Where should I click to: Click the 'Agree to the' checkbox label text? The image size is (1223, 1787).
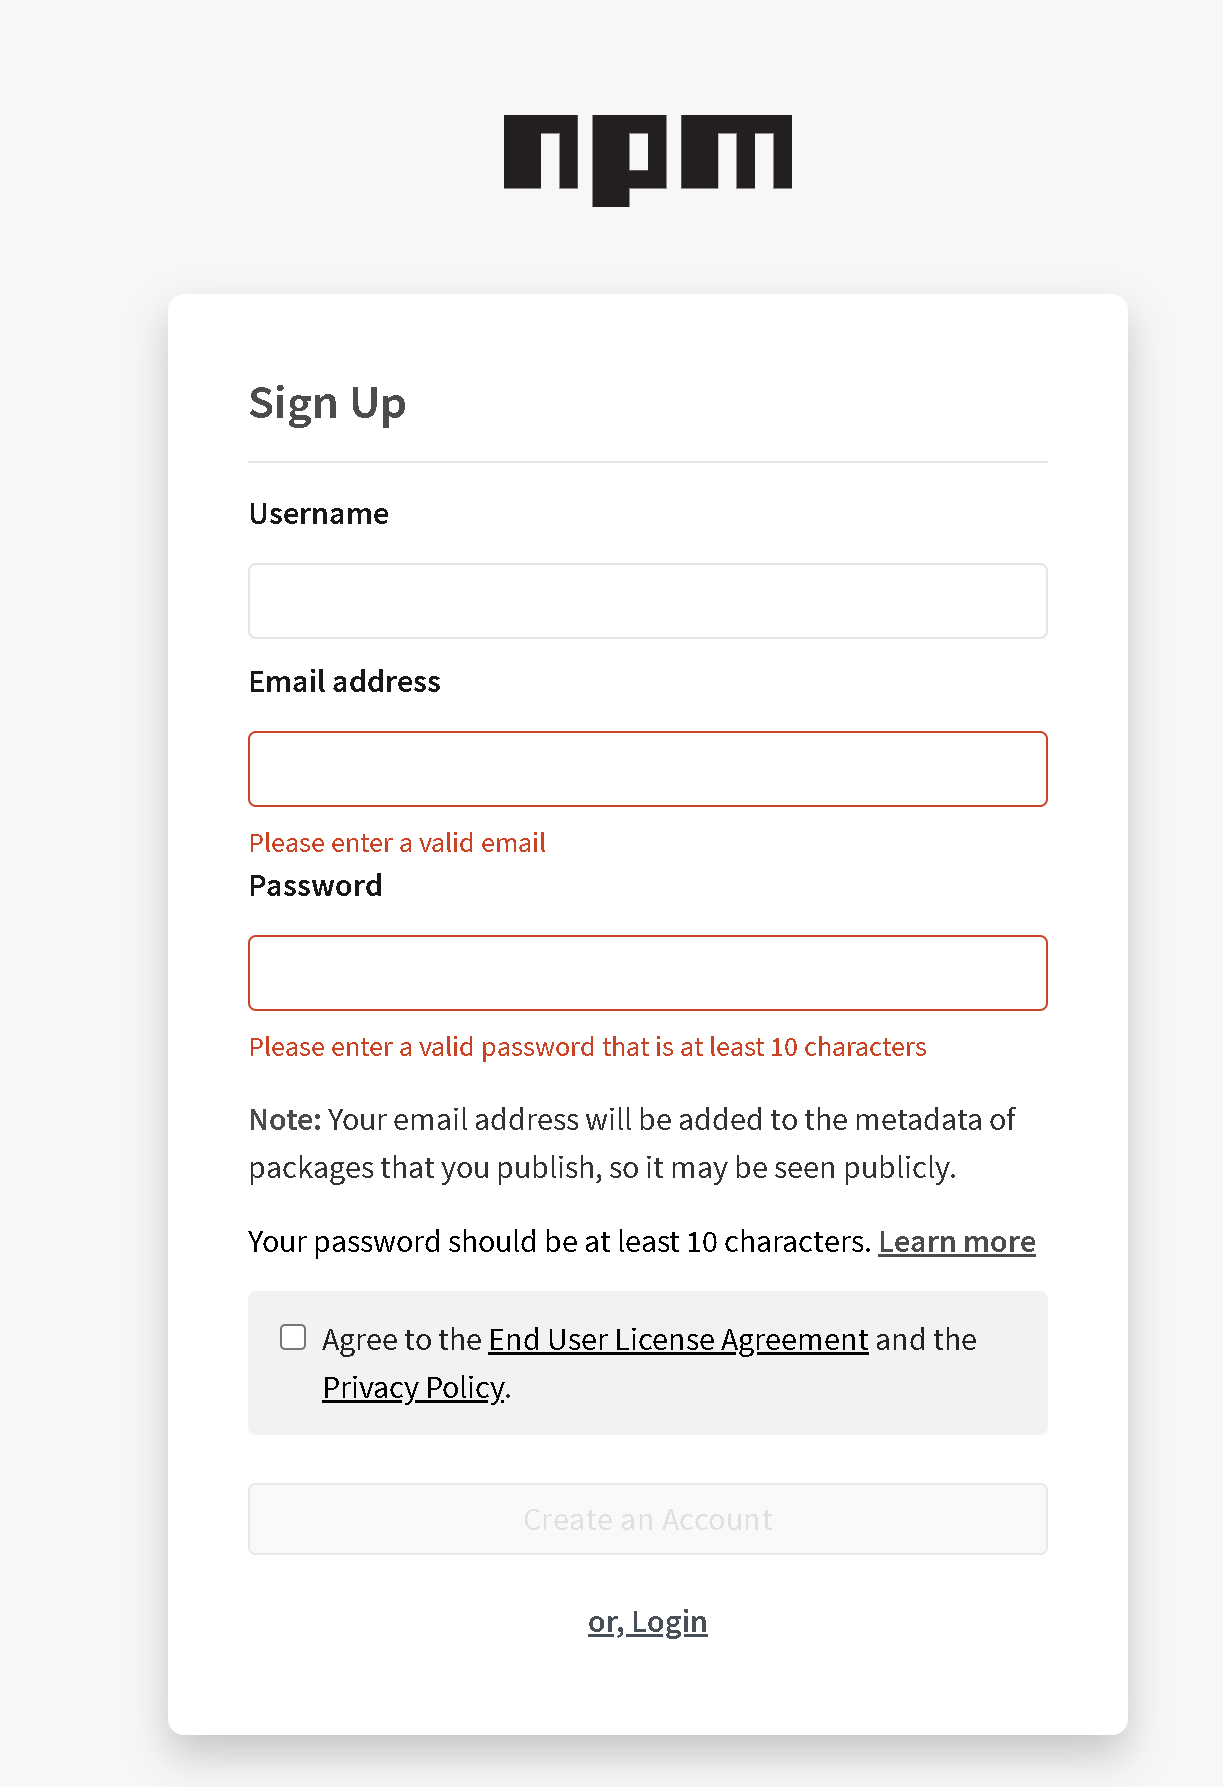(x=402, y=1339)
